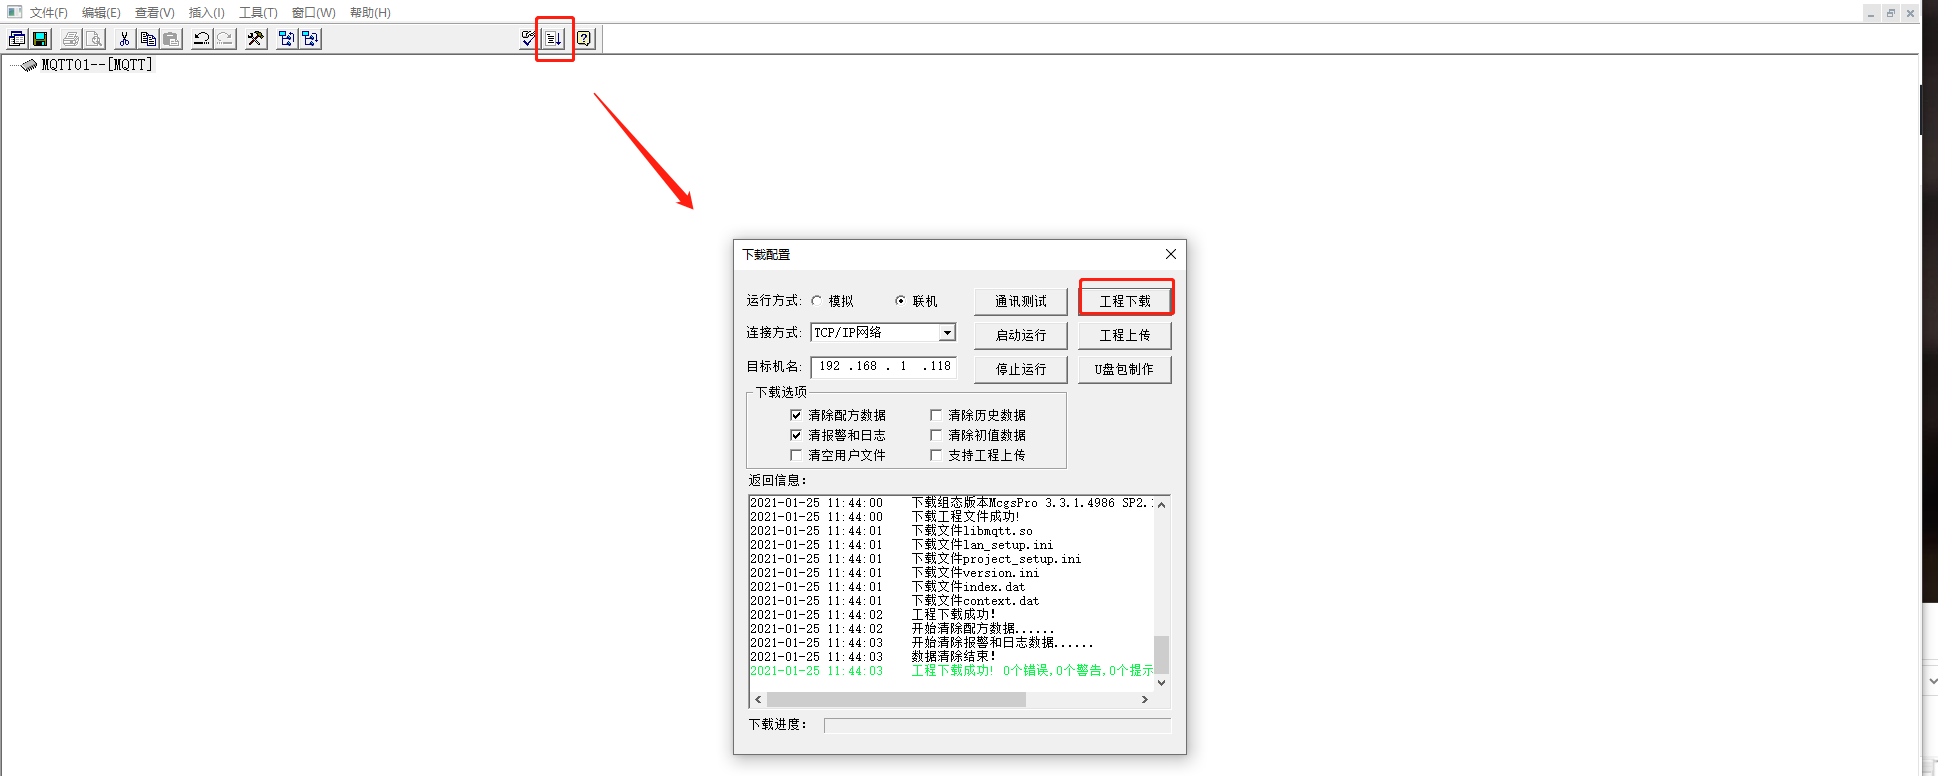Screen dimensions: 1938x776
Task: Click the save project toolbar icon
Action: (40, 39)
